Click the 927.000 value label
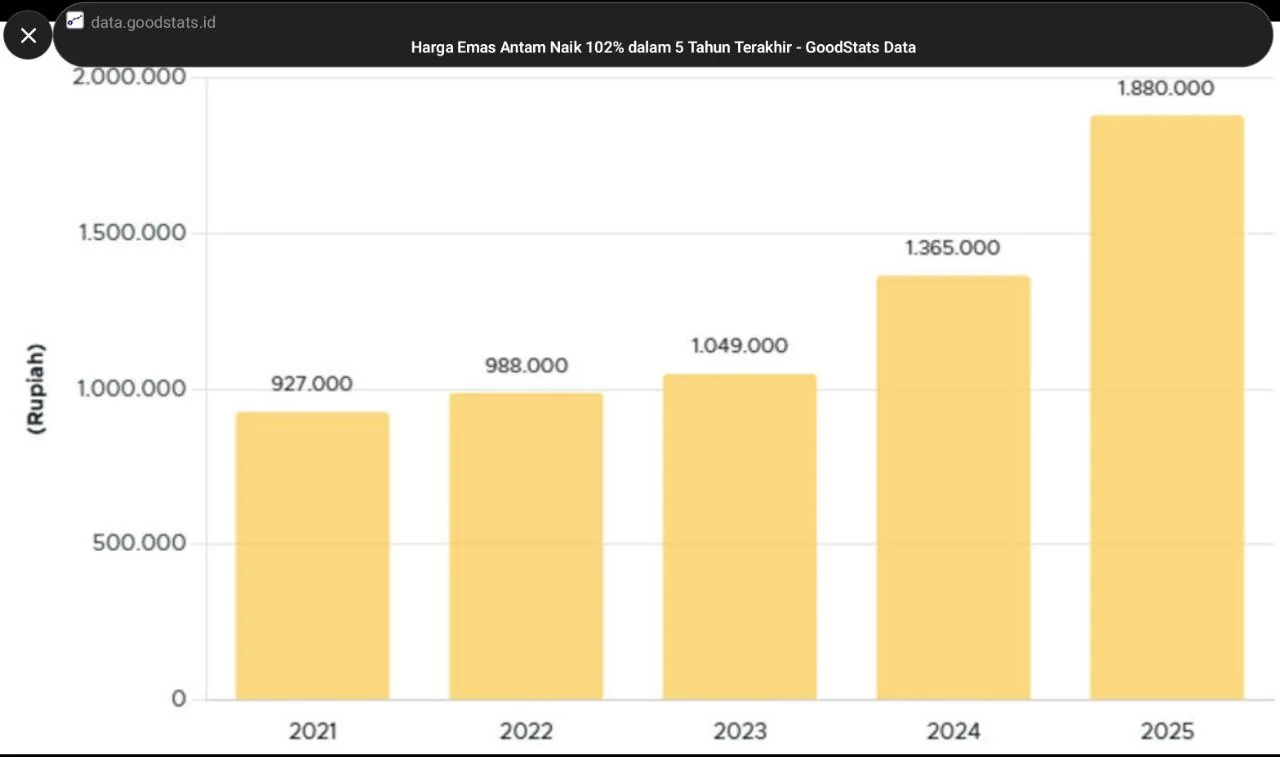1280x757 pixels. click(x=312, y=384)
